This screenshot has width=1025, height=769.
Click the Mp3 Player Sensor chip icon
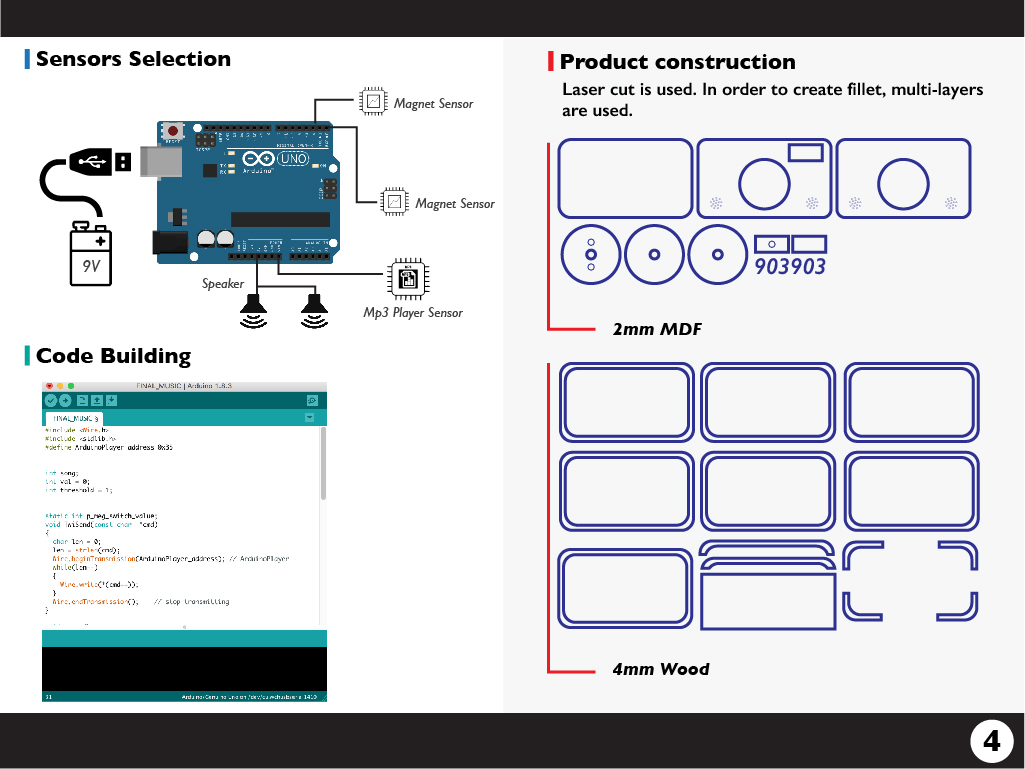click(407, 279)
